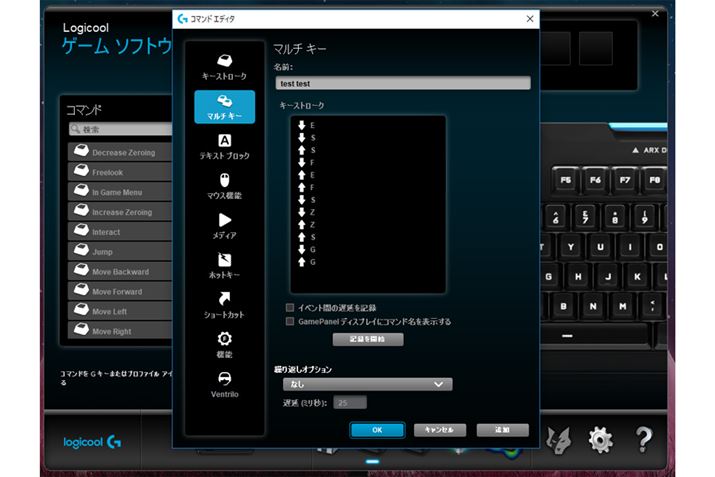Select the マルチキー command type icon
This screenshot has height=477, width=715.
point(225,101)
